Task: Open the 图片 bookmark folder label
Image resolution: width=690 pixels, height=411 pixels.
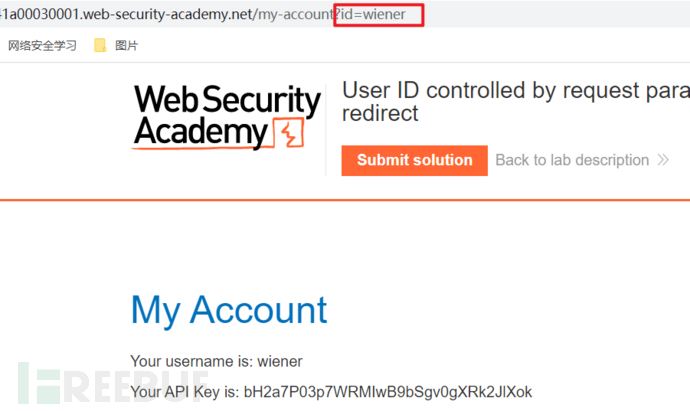Action: point(127,45)
